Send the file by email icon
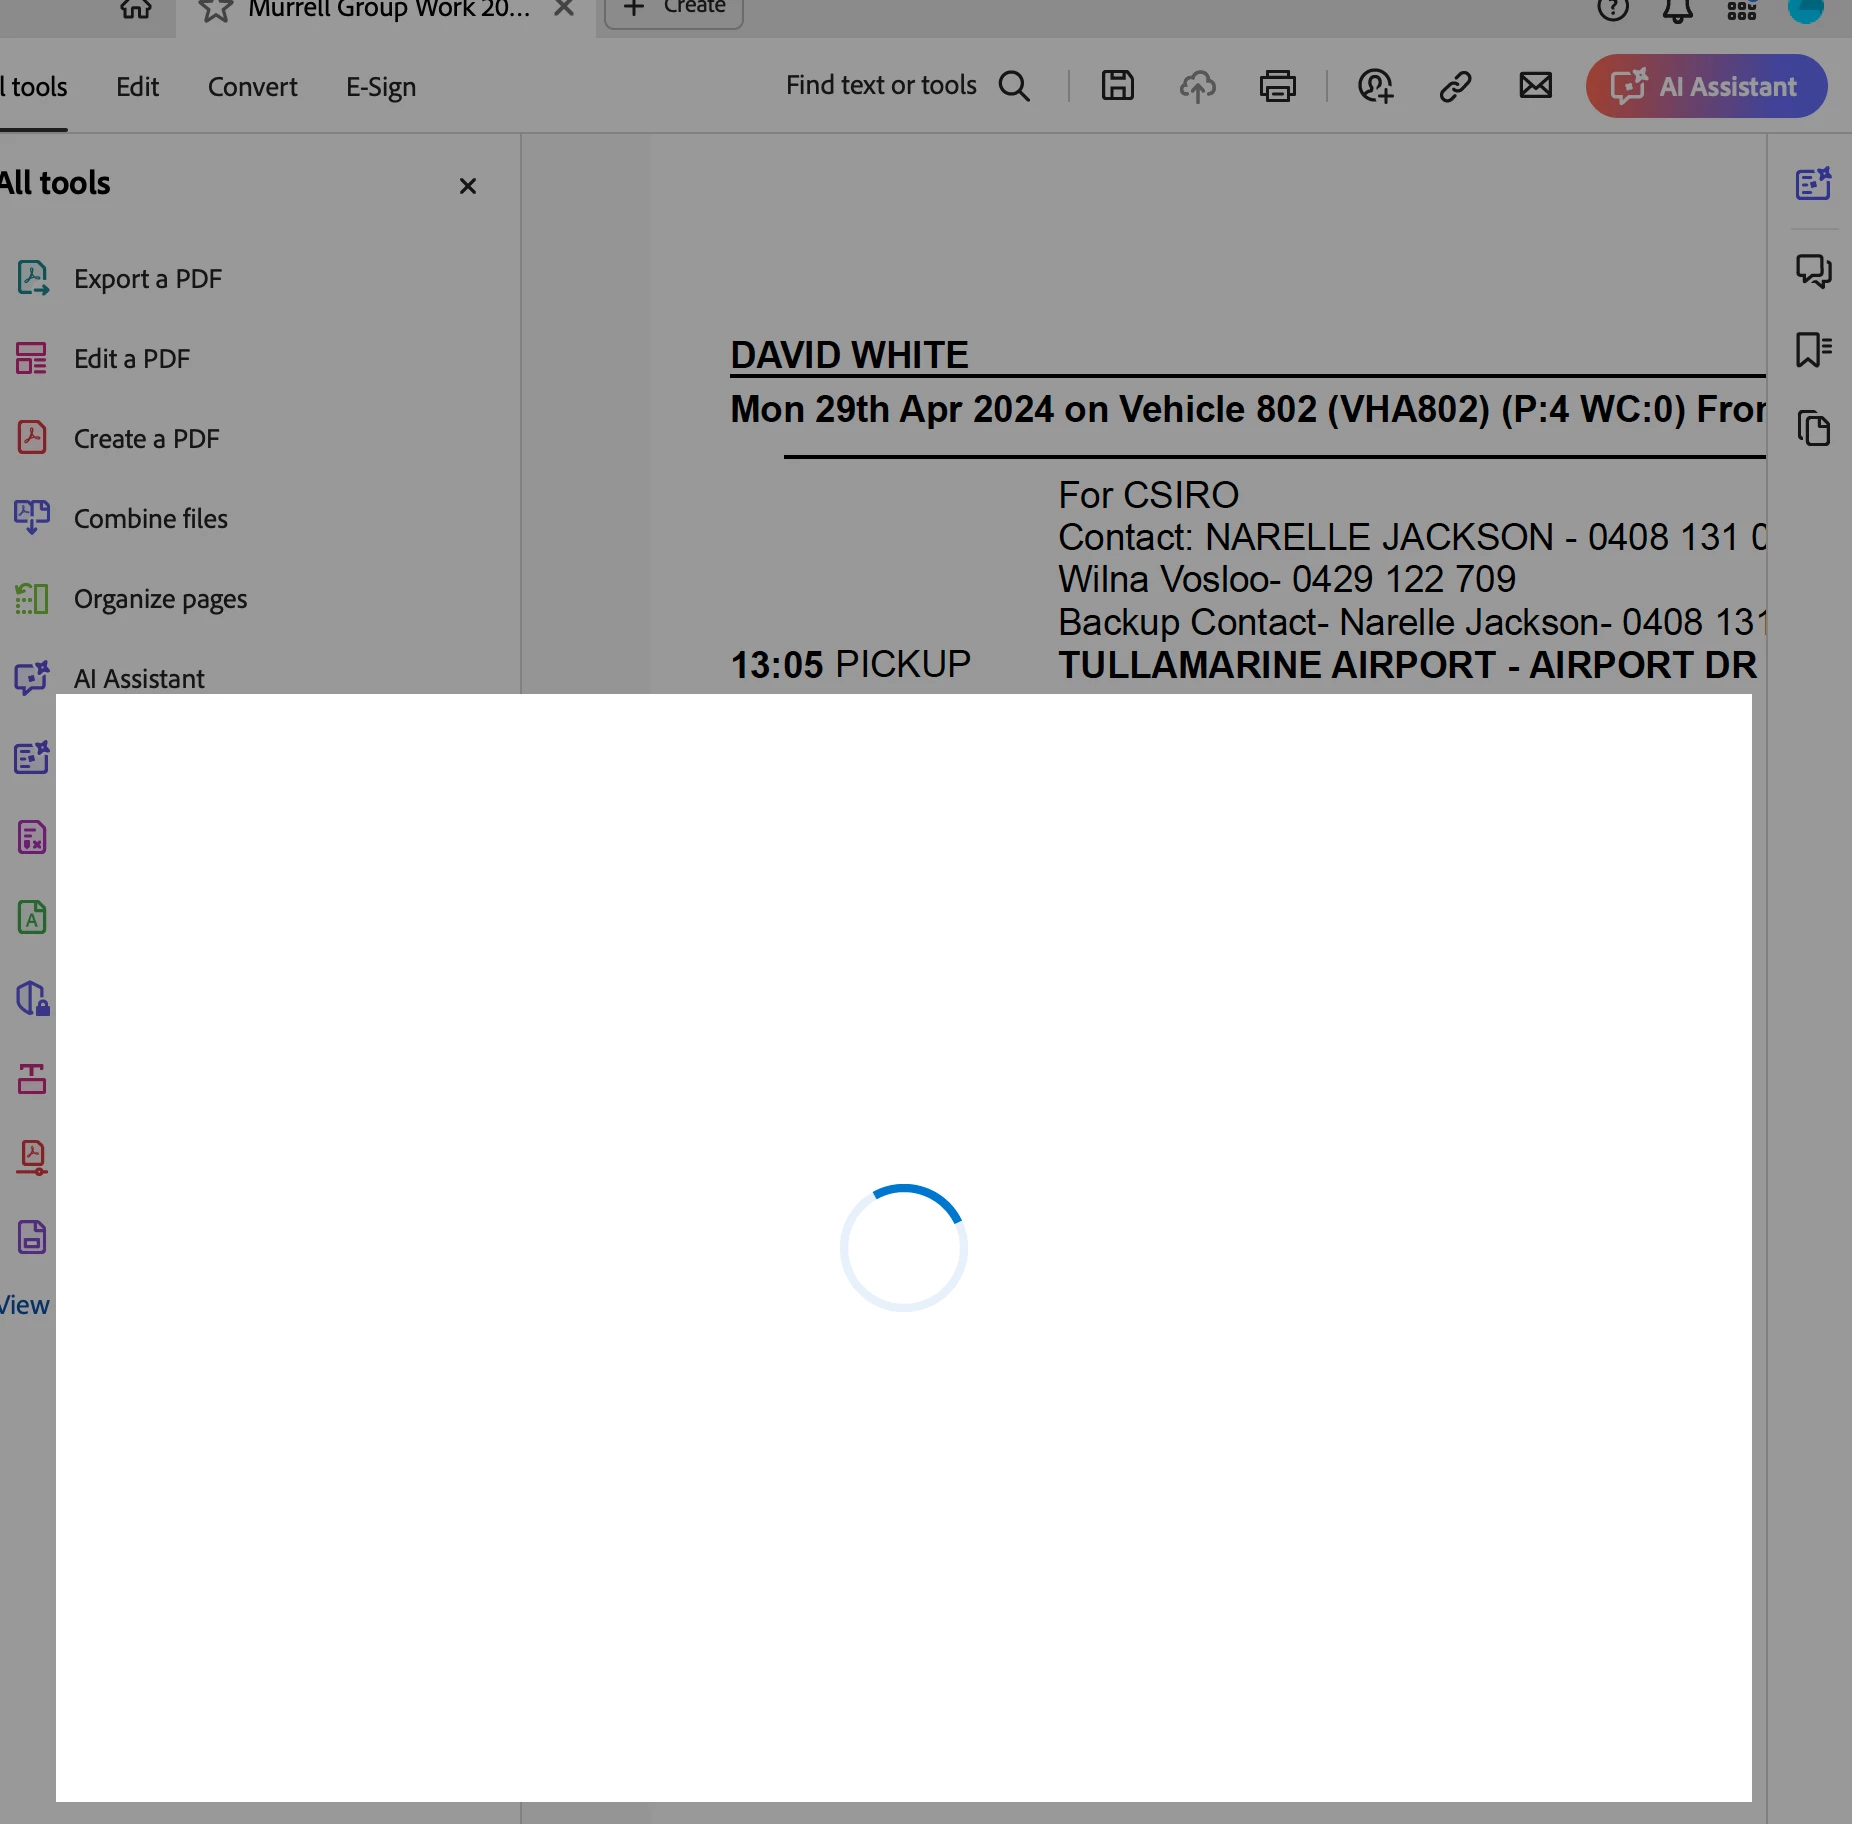The width and height of the screenshot is (1852, 1824). pyautogui.click(x=1536, y=86)
